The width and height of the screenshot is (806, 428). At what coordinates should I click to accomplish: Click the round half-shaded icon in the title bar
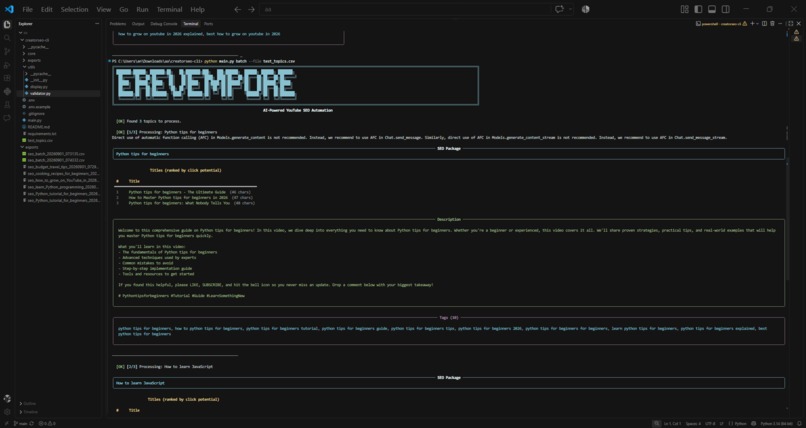click(x=585, y=9)
